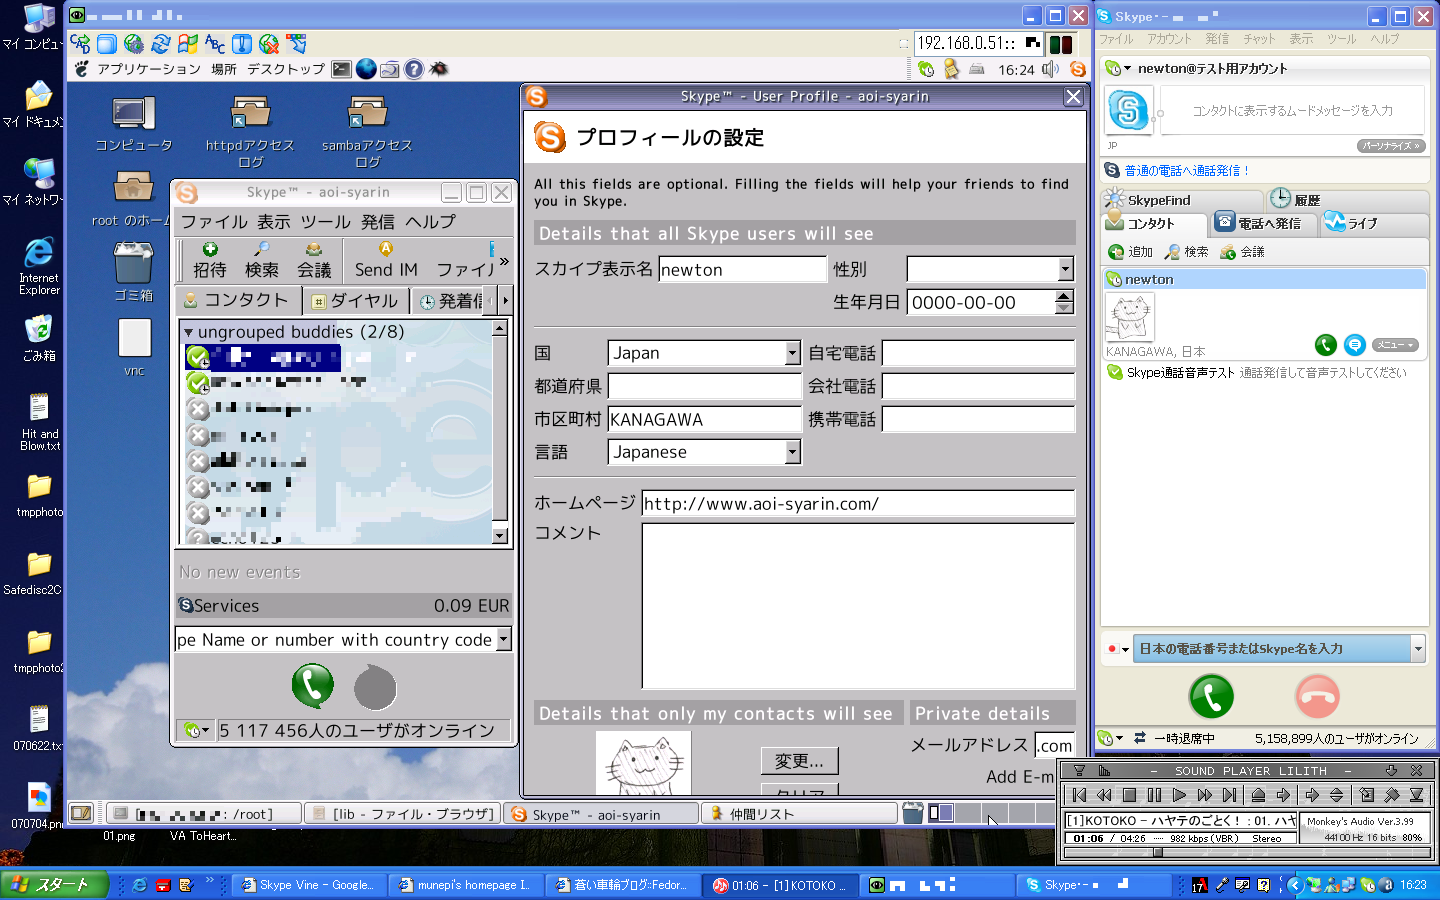
Task: Click the Lilith player seek slider handle
Action: (1158, 853)
